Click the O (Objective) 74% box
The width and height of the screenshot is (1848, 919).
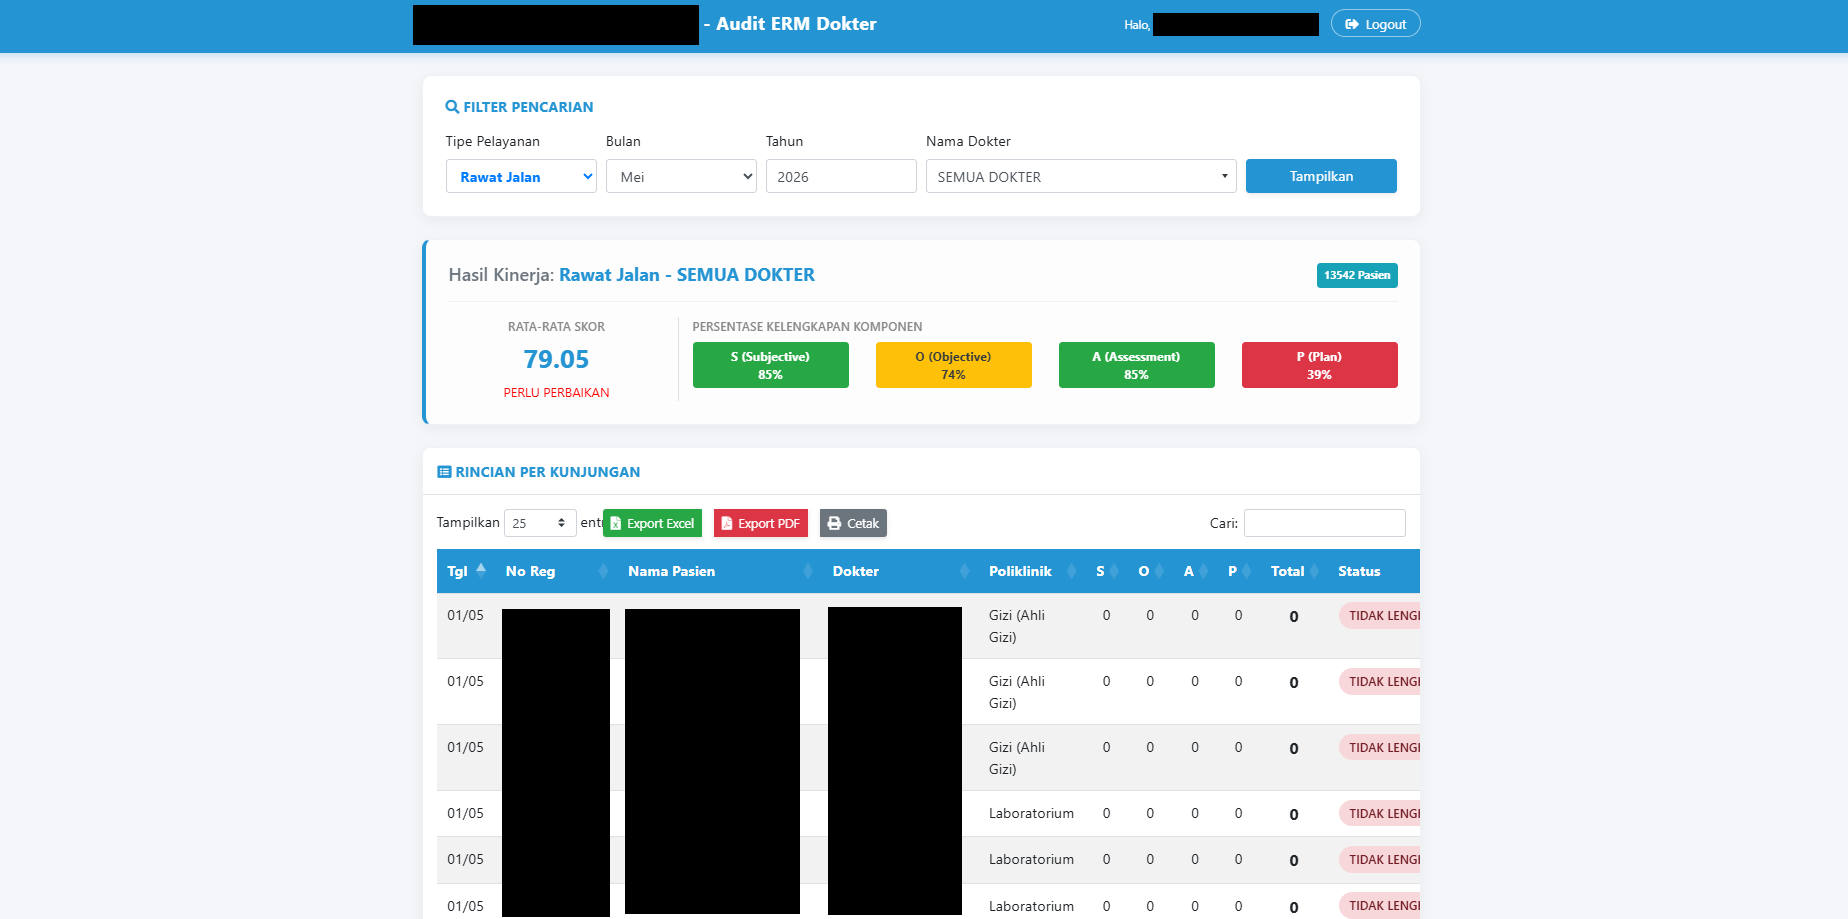click(x=954, y=365)
